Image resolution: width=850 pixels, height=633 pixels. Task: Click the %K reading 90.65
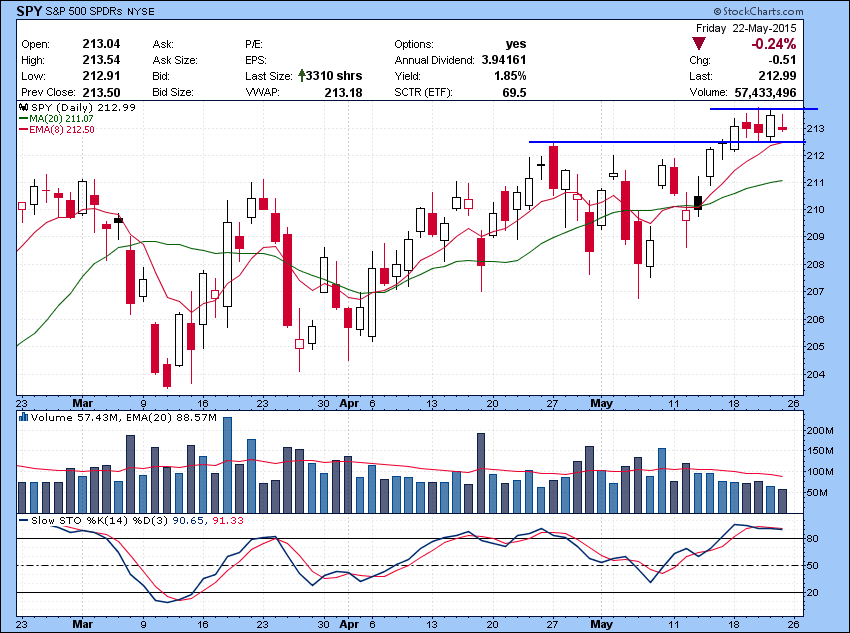coord(188,520)
